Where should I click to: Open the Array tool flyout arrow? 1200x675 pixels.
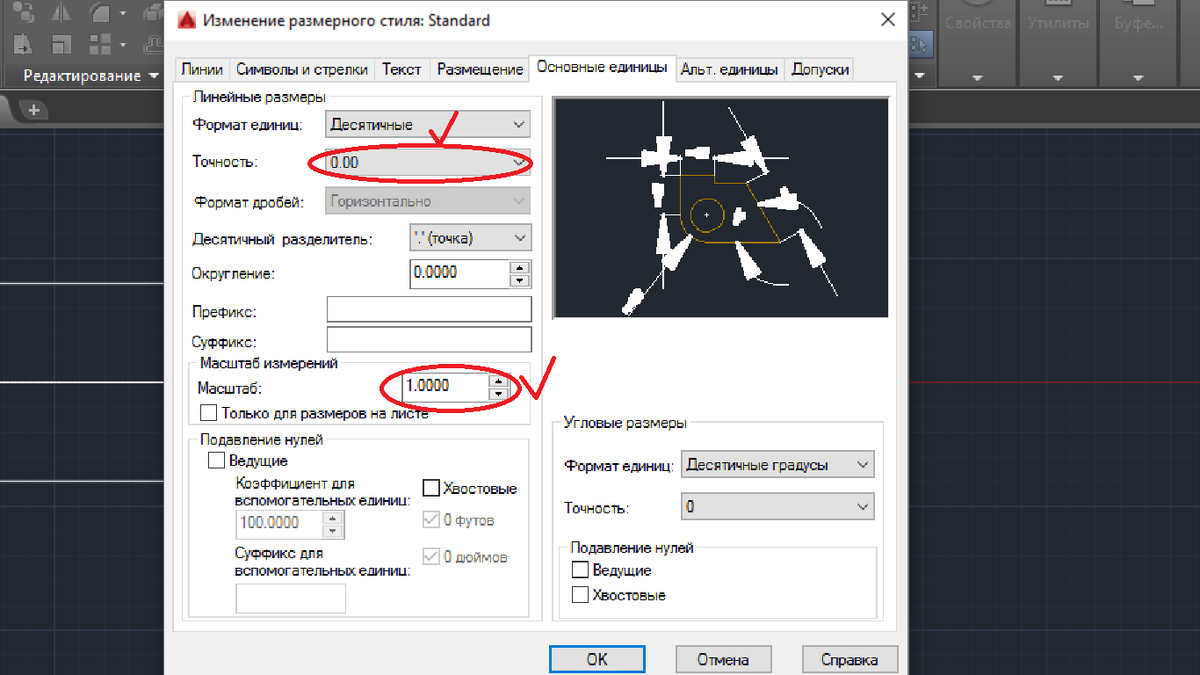coord(123,44)
